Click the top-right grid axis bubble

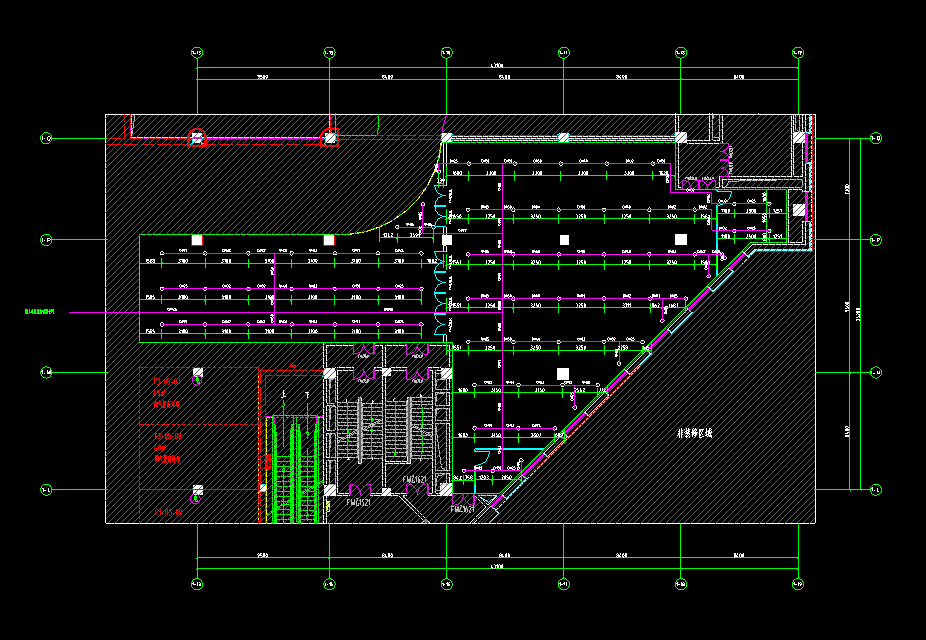(x=797, y=52)
